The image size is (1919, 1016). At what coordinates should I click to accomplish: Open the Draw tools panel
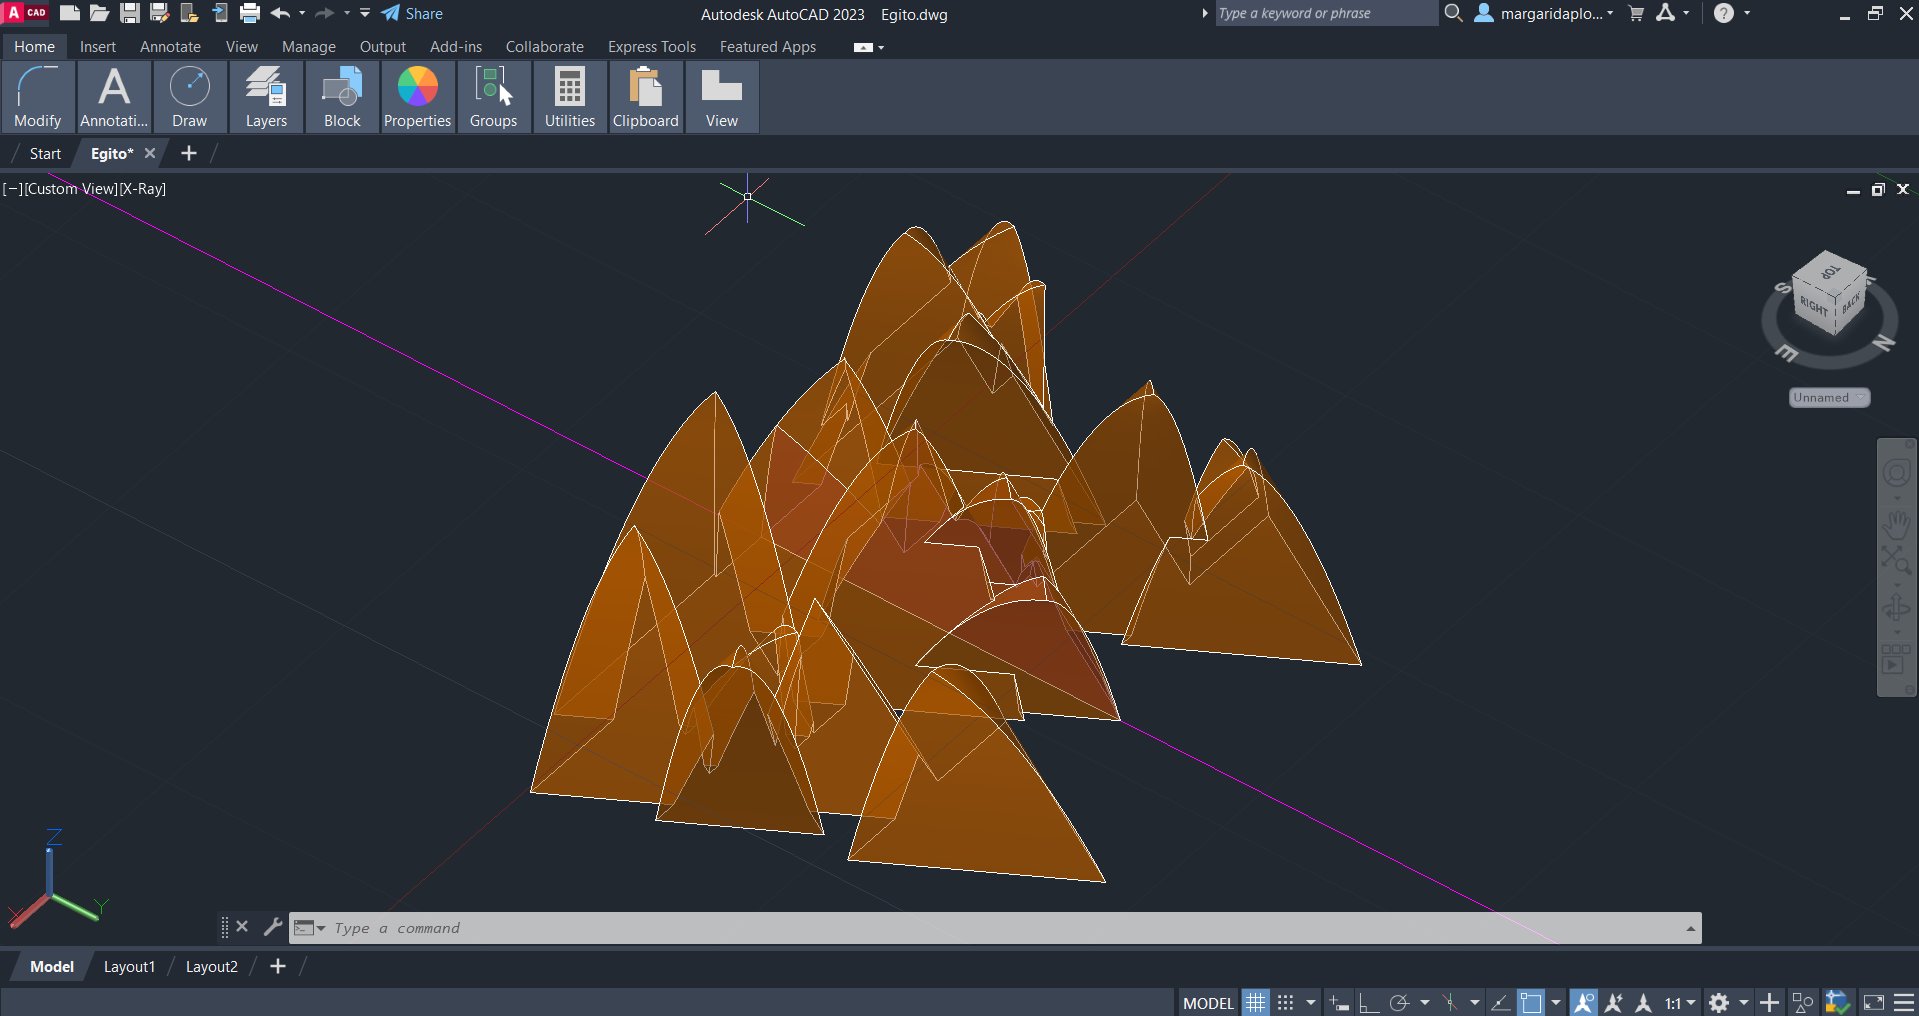coord(189,96)
